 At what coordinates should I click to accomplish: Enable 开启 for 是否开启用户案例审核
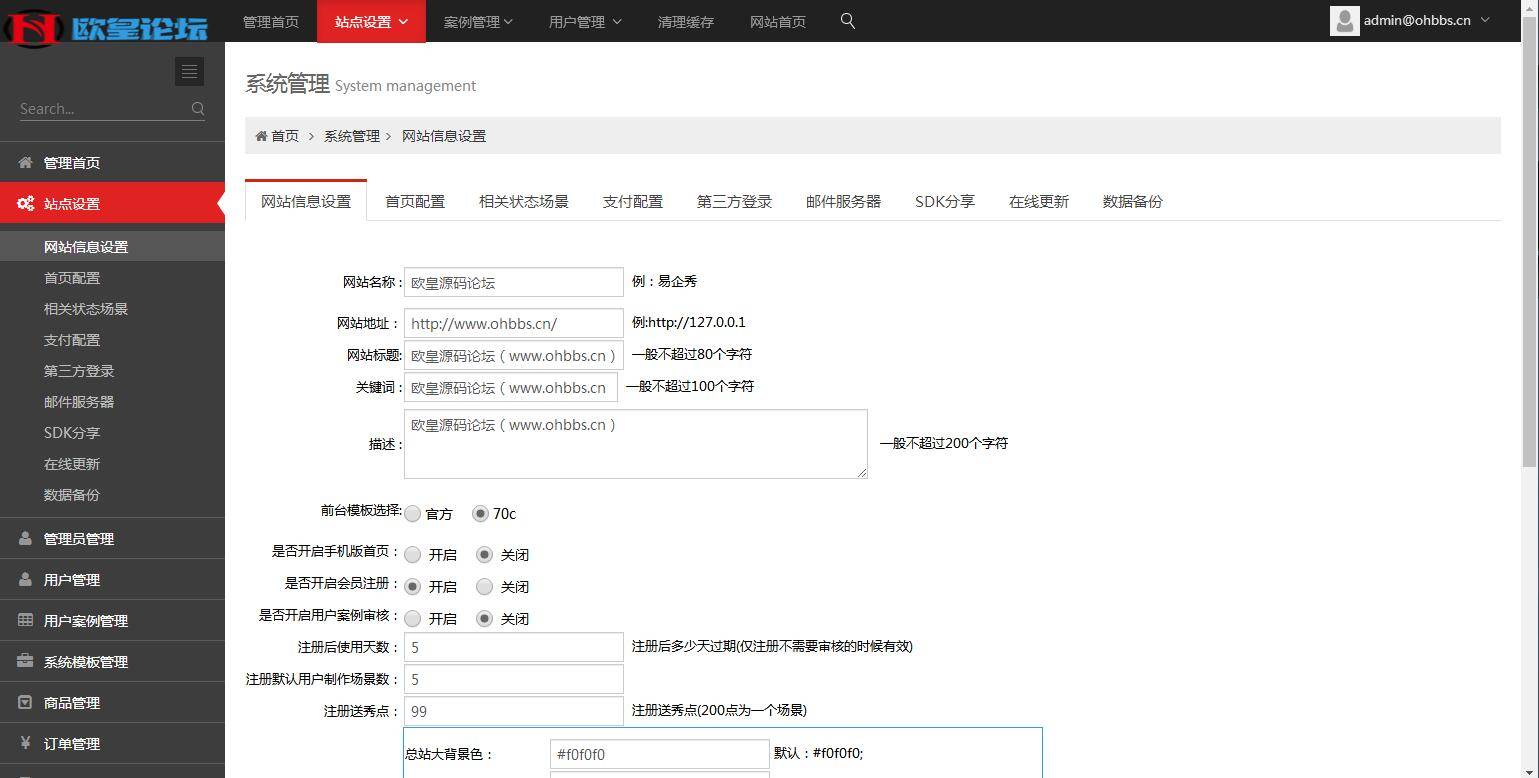tap(413, 618)
